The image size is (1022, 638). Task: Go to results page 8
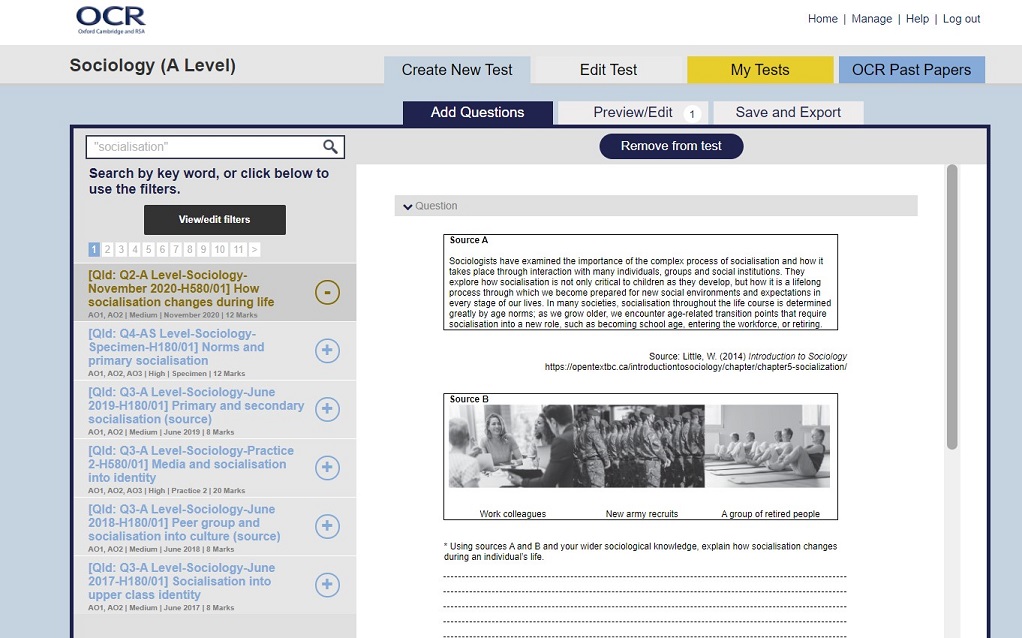coord(190,249)
